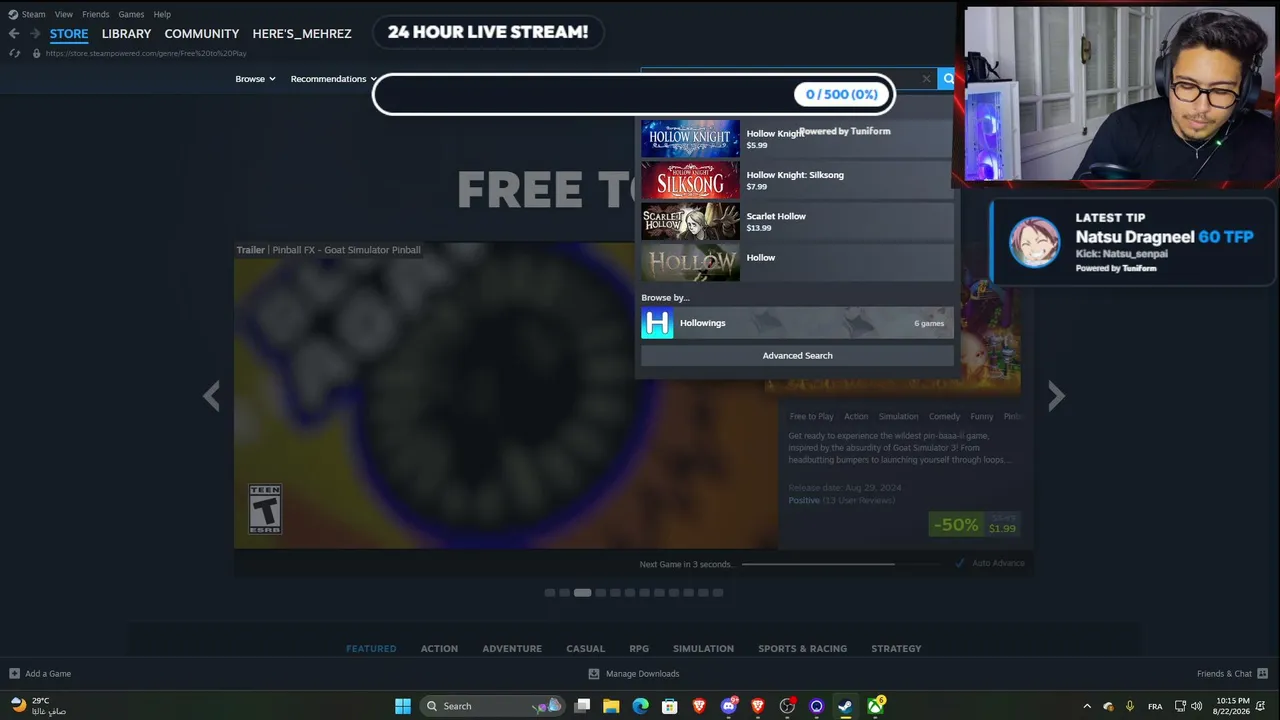The height and width of the screenshot is (720, 1280).
Task: Click the Manage Downloads icon
Action: pyautogui.click(x=594, y=674)
